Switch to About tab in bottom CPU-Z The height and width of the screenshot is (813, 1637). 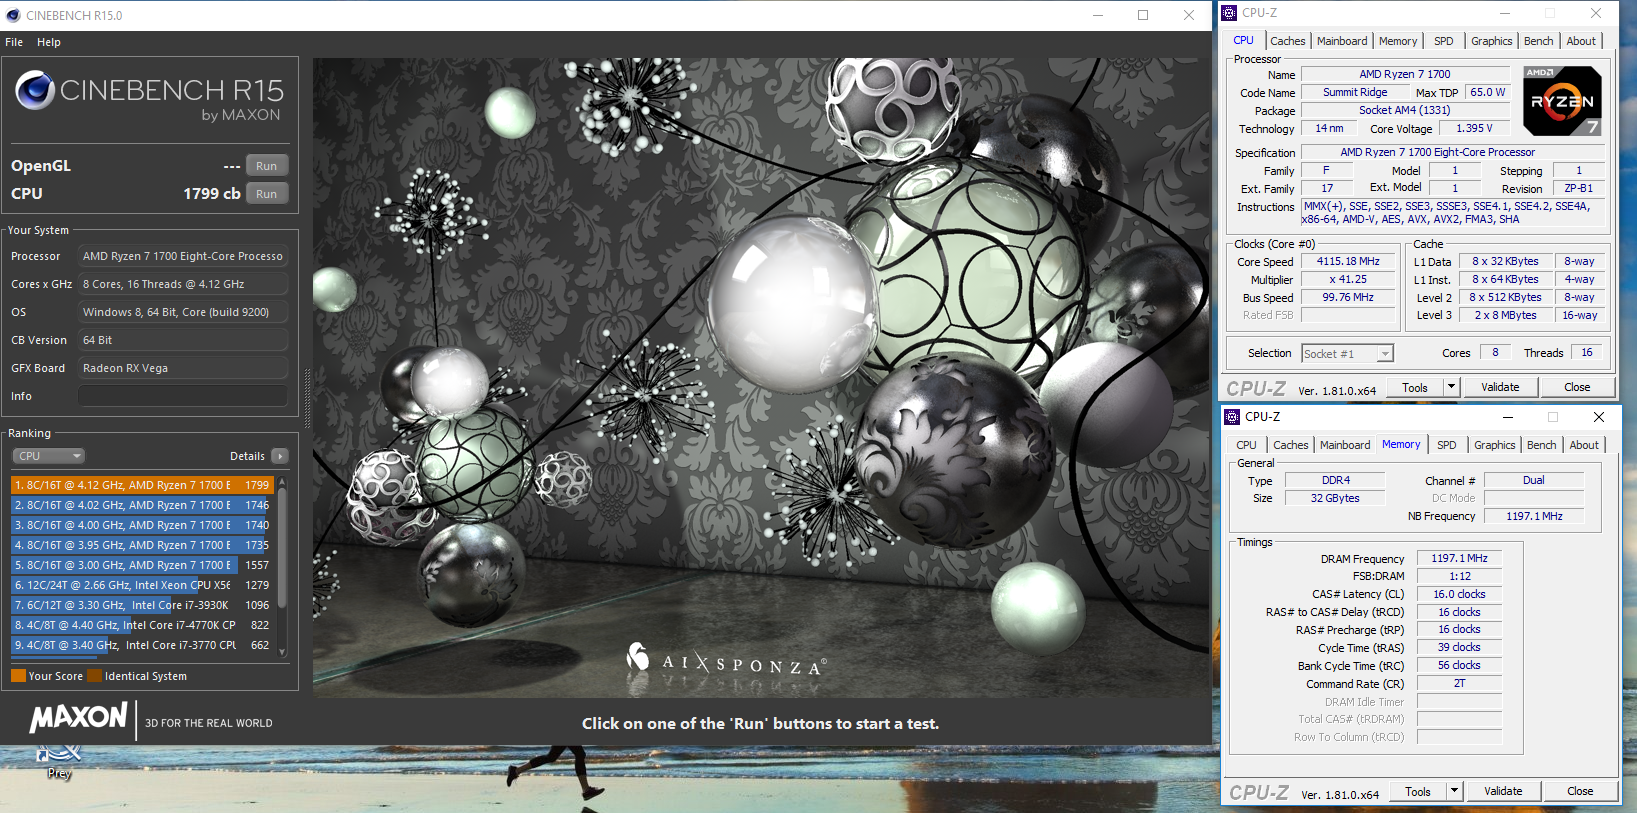click(1584, 445)
